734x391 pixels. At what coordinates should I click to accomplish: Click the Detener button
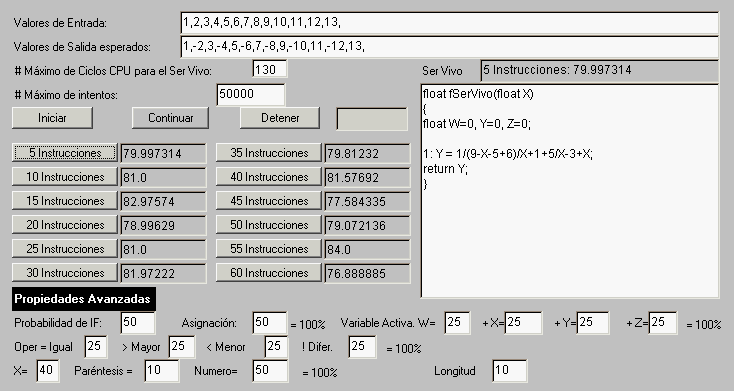[280, 118]
